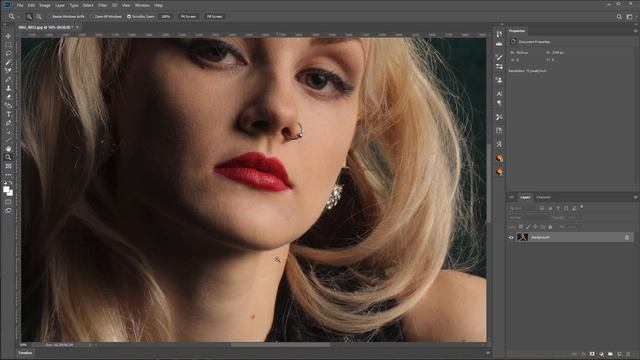Toggle lock transparent pixels icon
The width and height of the screenshot is (640, 360).
click(521, 227)
